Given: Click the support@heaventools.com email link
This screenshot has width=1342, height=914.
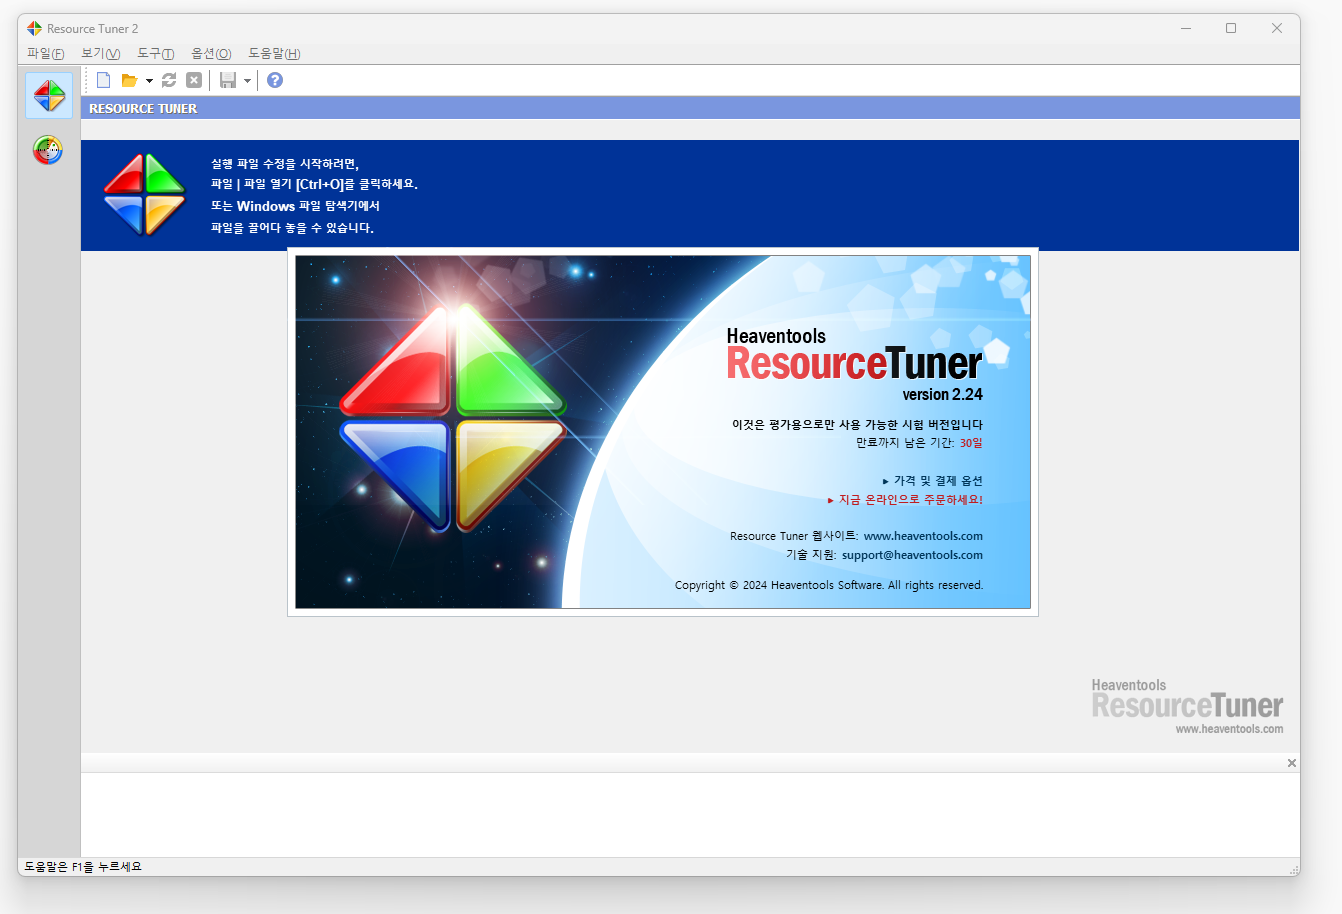Looking at the screenshot, I should 912,555.
